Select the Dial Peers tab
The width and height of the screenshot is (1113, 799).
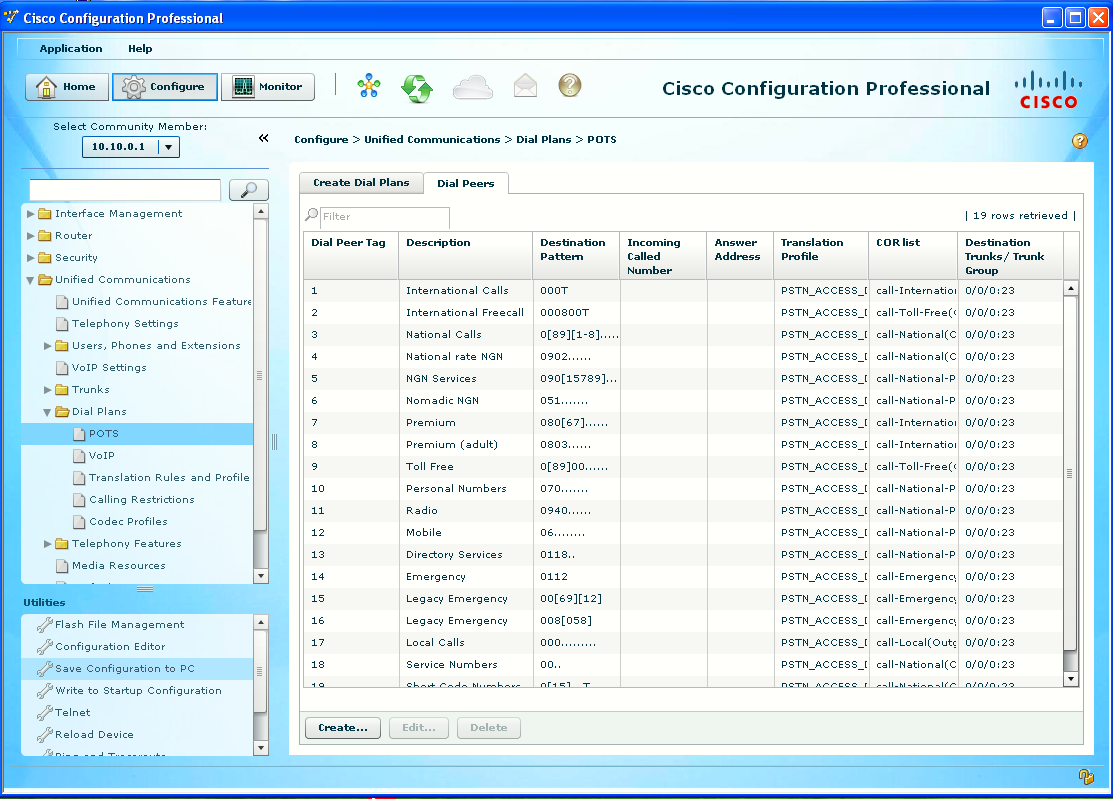tap(466, 183)
